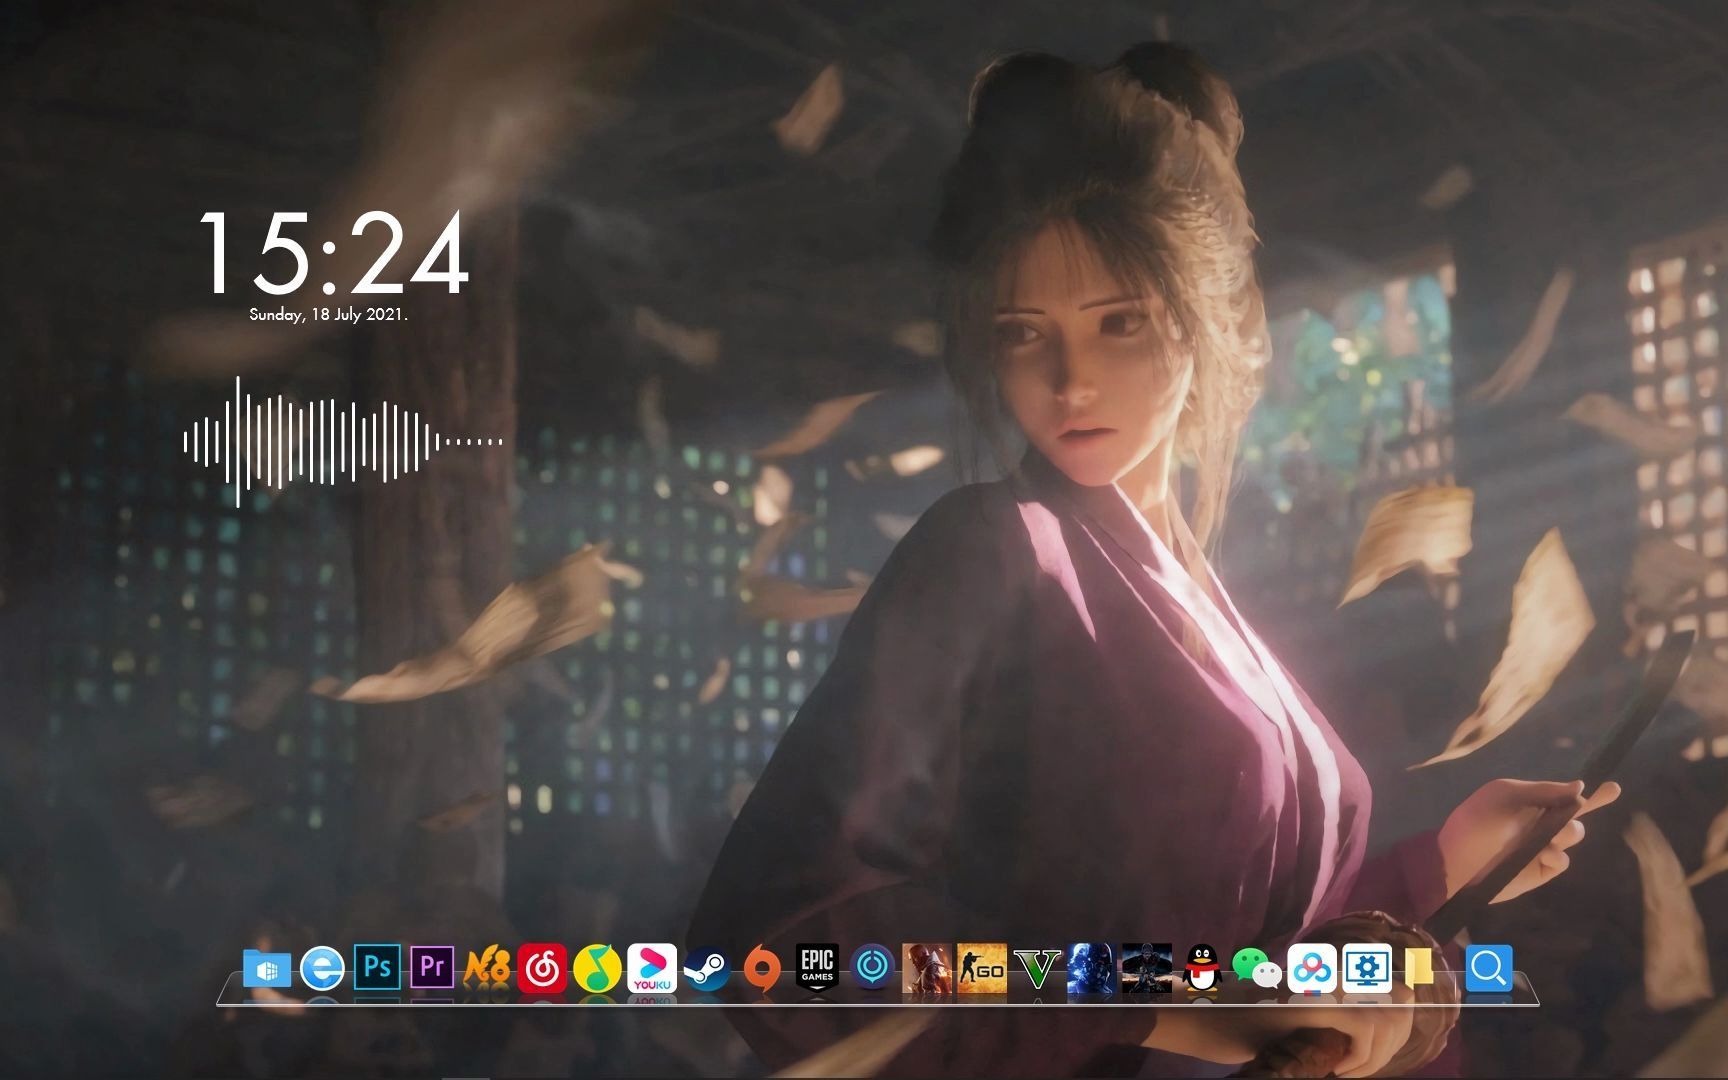1728x1080 pixels.
Task: Open QQ penguin messenger icon
Action: pos(1201,968)
